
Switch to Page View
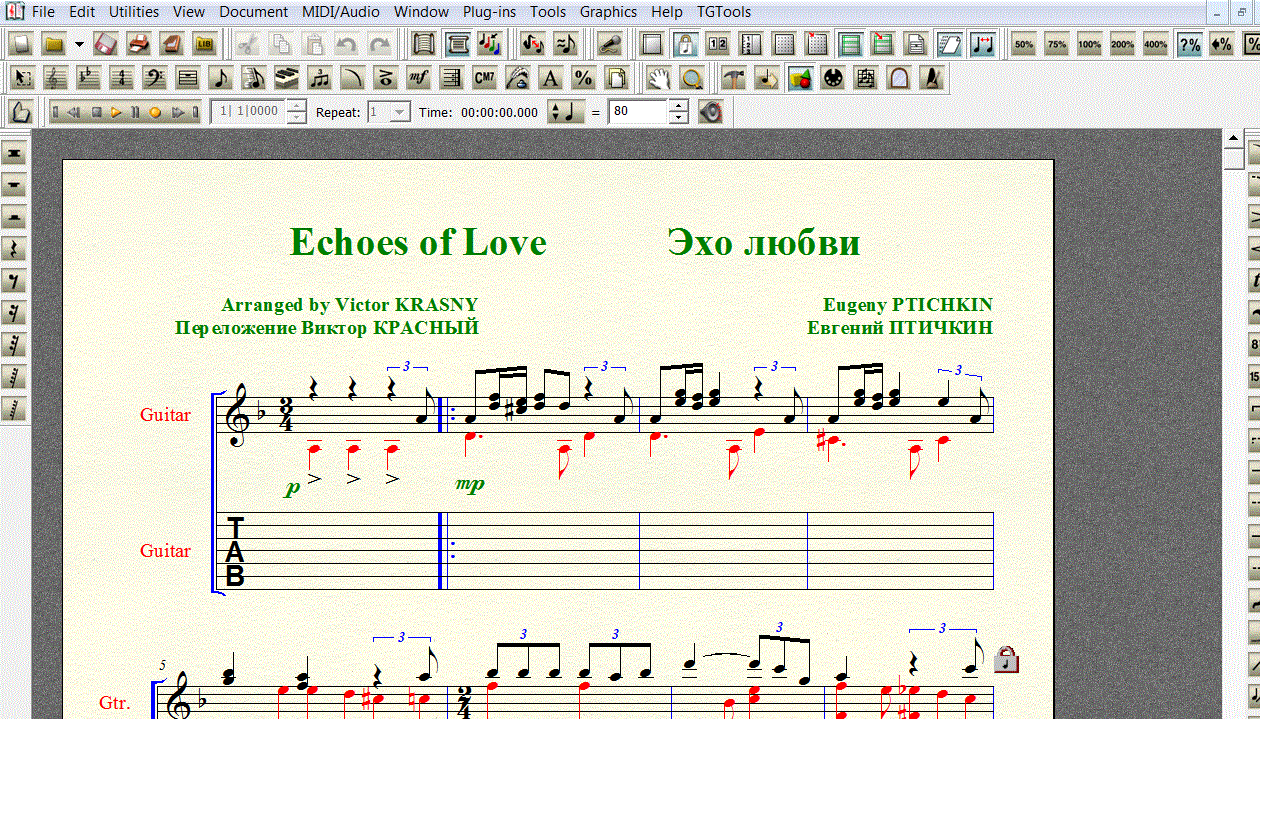(x=457, y=44)
